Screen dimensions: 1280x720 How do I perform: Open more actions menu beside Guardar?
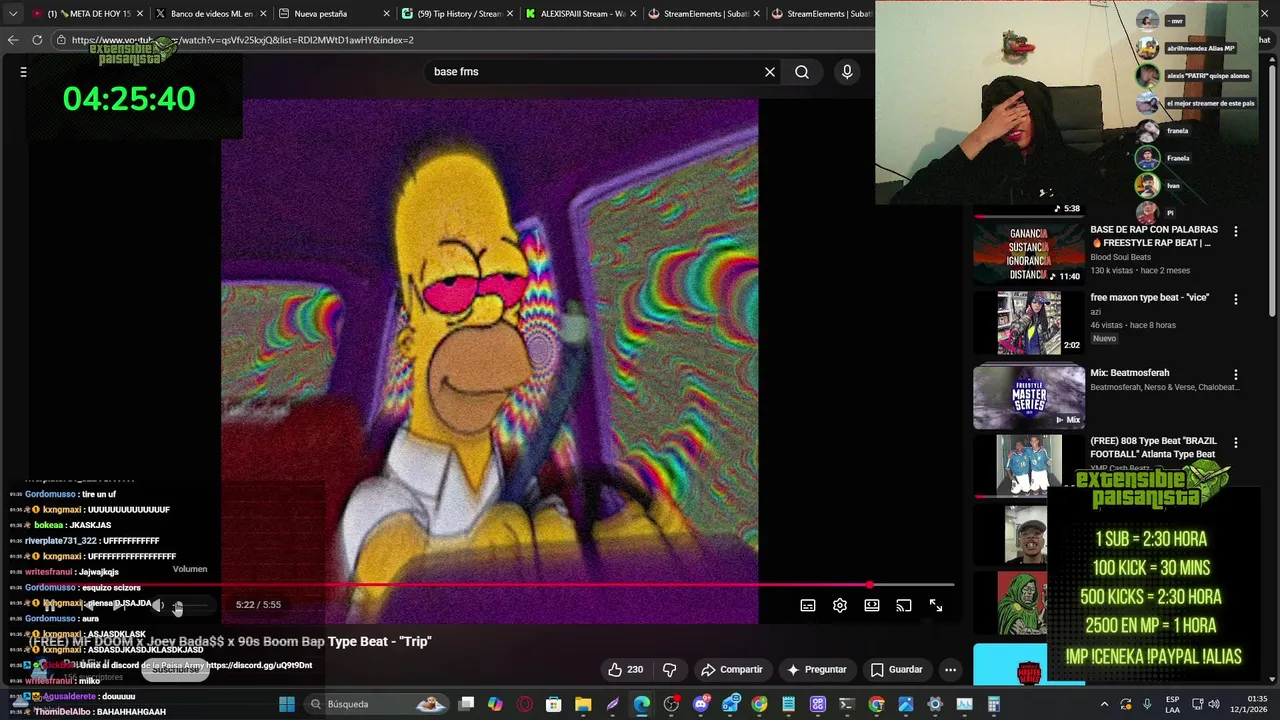tap(951, 670)
